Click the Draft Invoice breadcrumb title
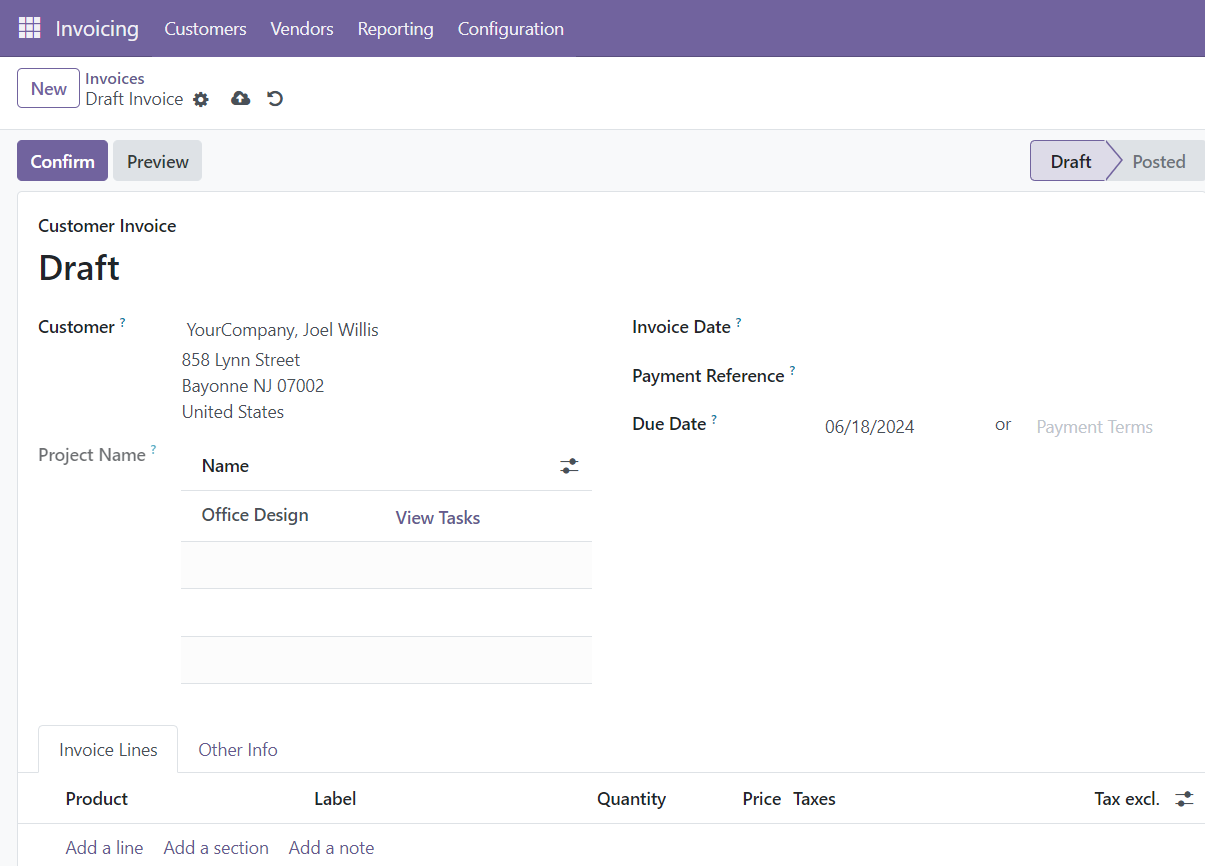This screenshot has width=1205, height=866. tap(134, 99)
